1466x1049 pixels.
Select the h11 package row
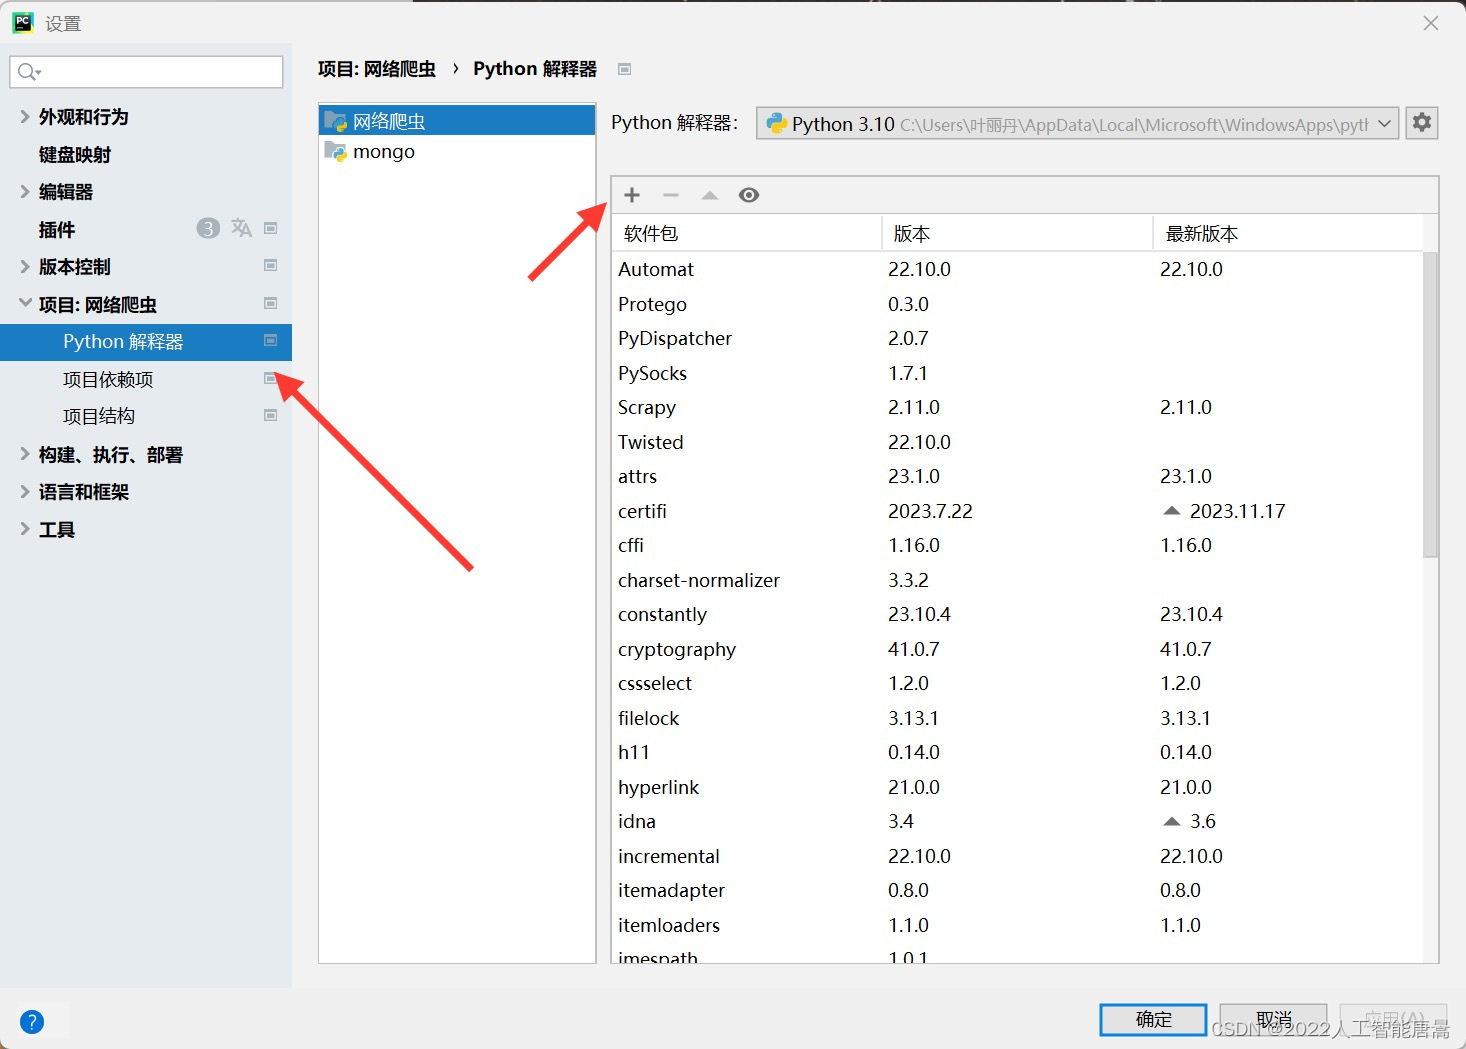tap(1017, 752)
